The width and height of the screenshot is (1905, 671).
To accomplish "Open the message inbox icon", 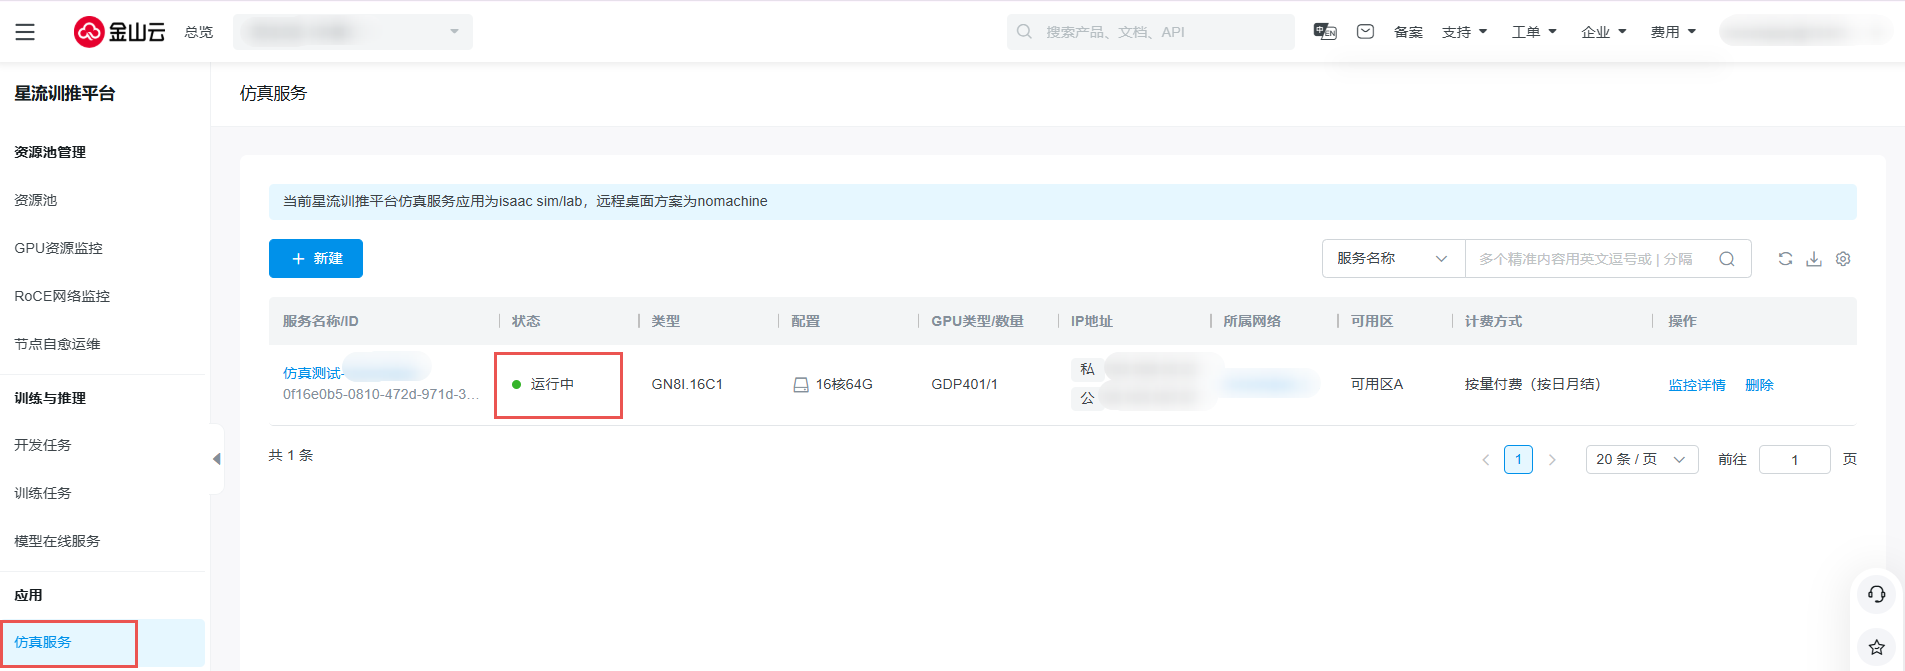I will point(1365,32).
